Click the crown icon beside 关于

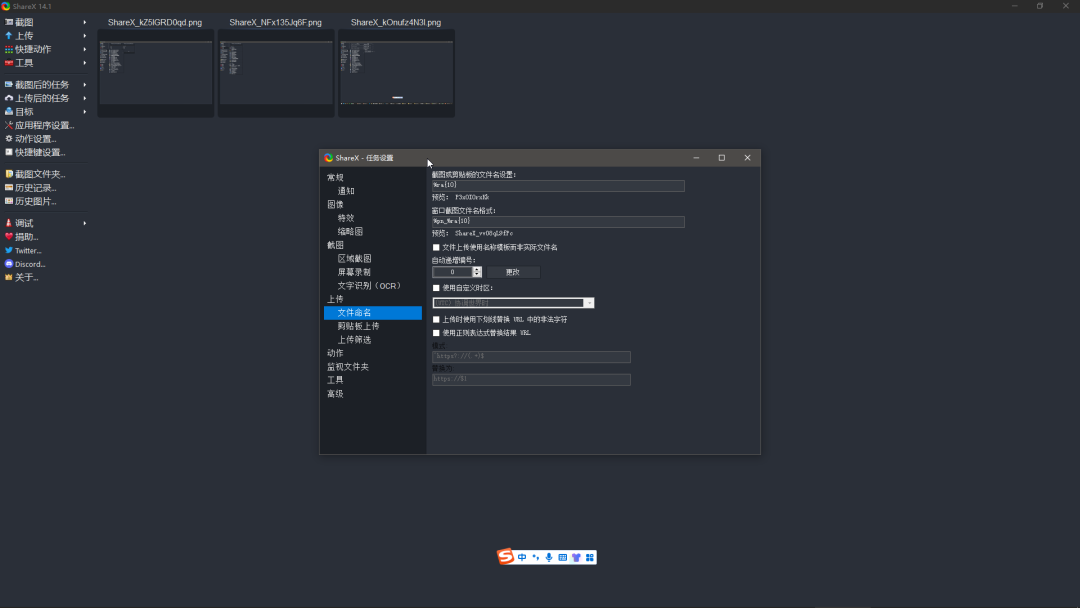(x=9, y=277)
